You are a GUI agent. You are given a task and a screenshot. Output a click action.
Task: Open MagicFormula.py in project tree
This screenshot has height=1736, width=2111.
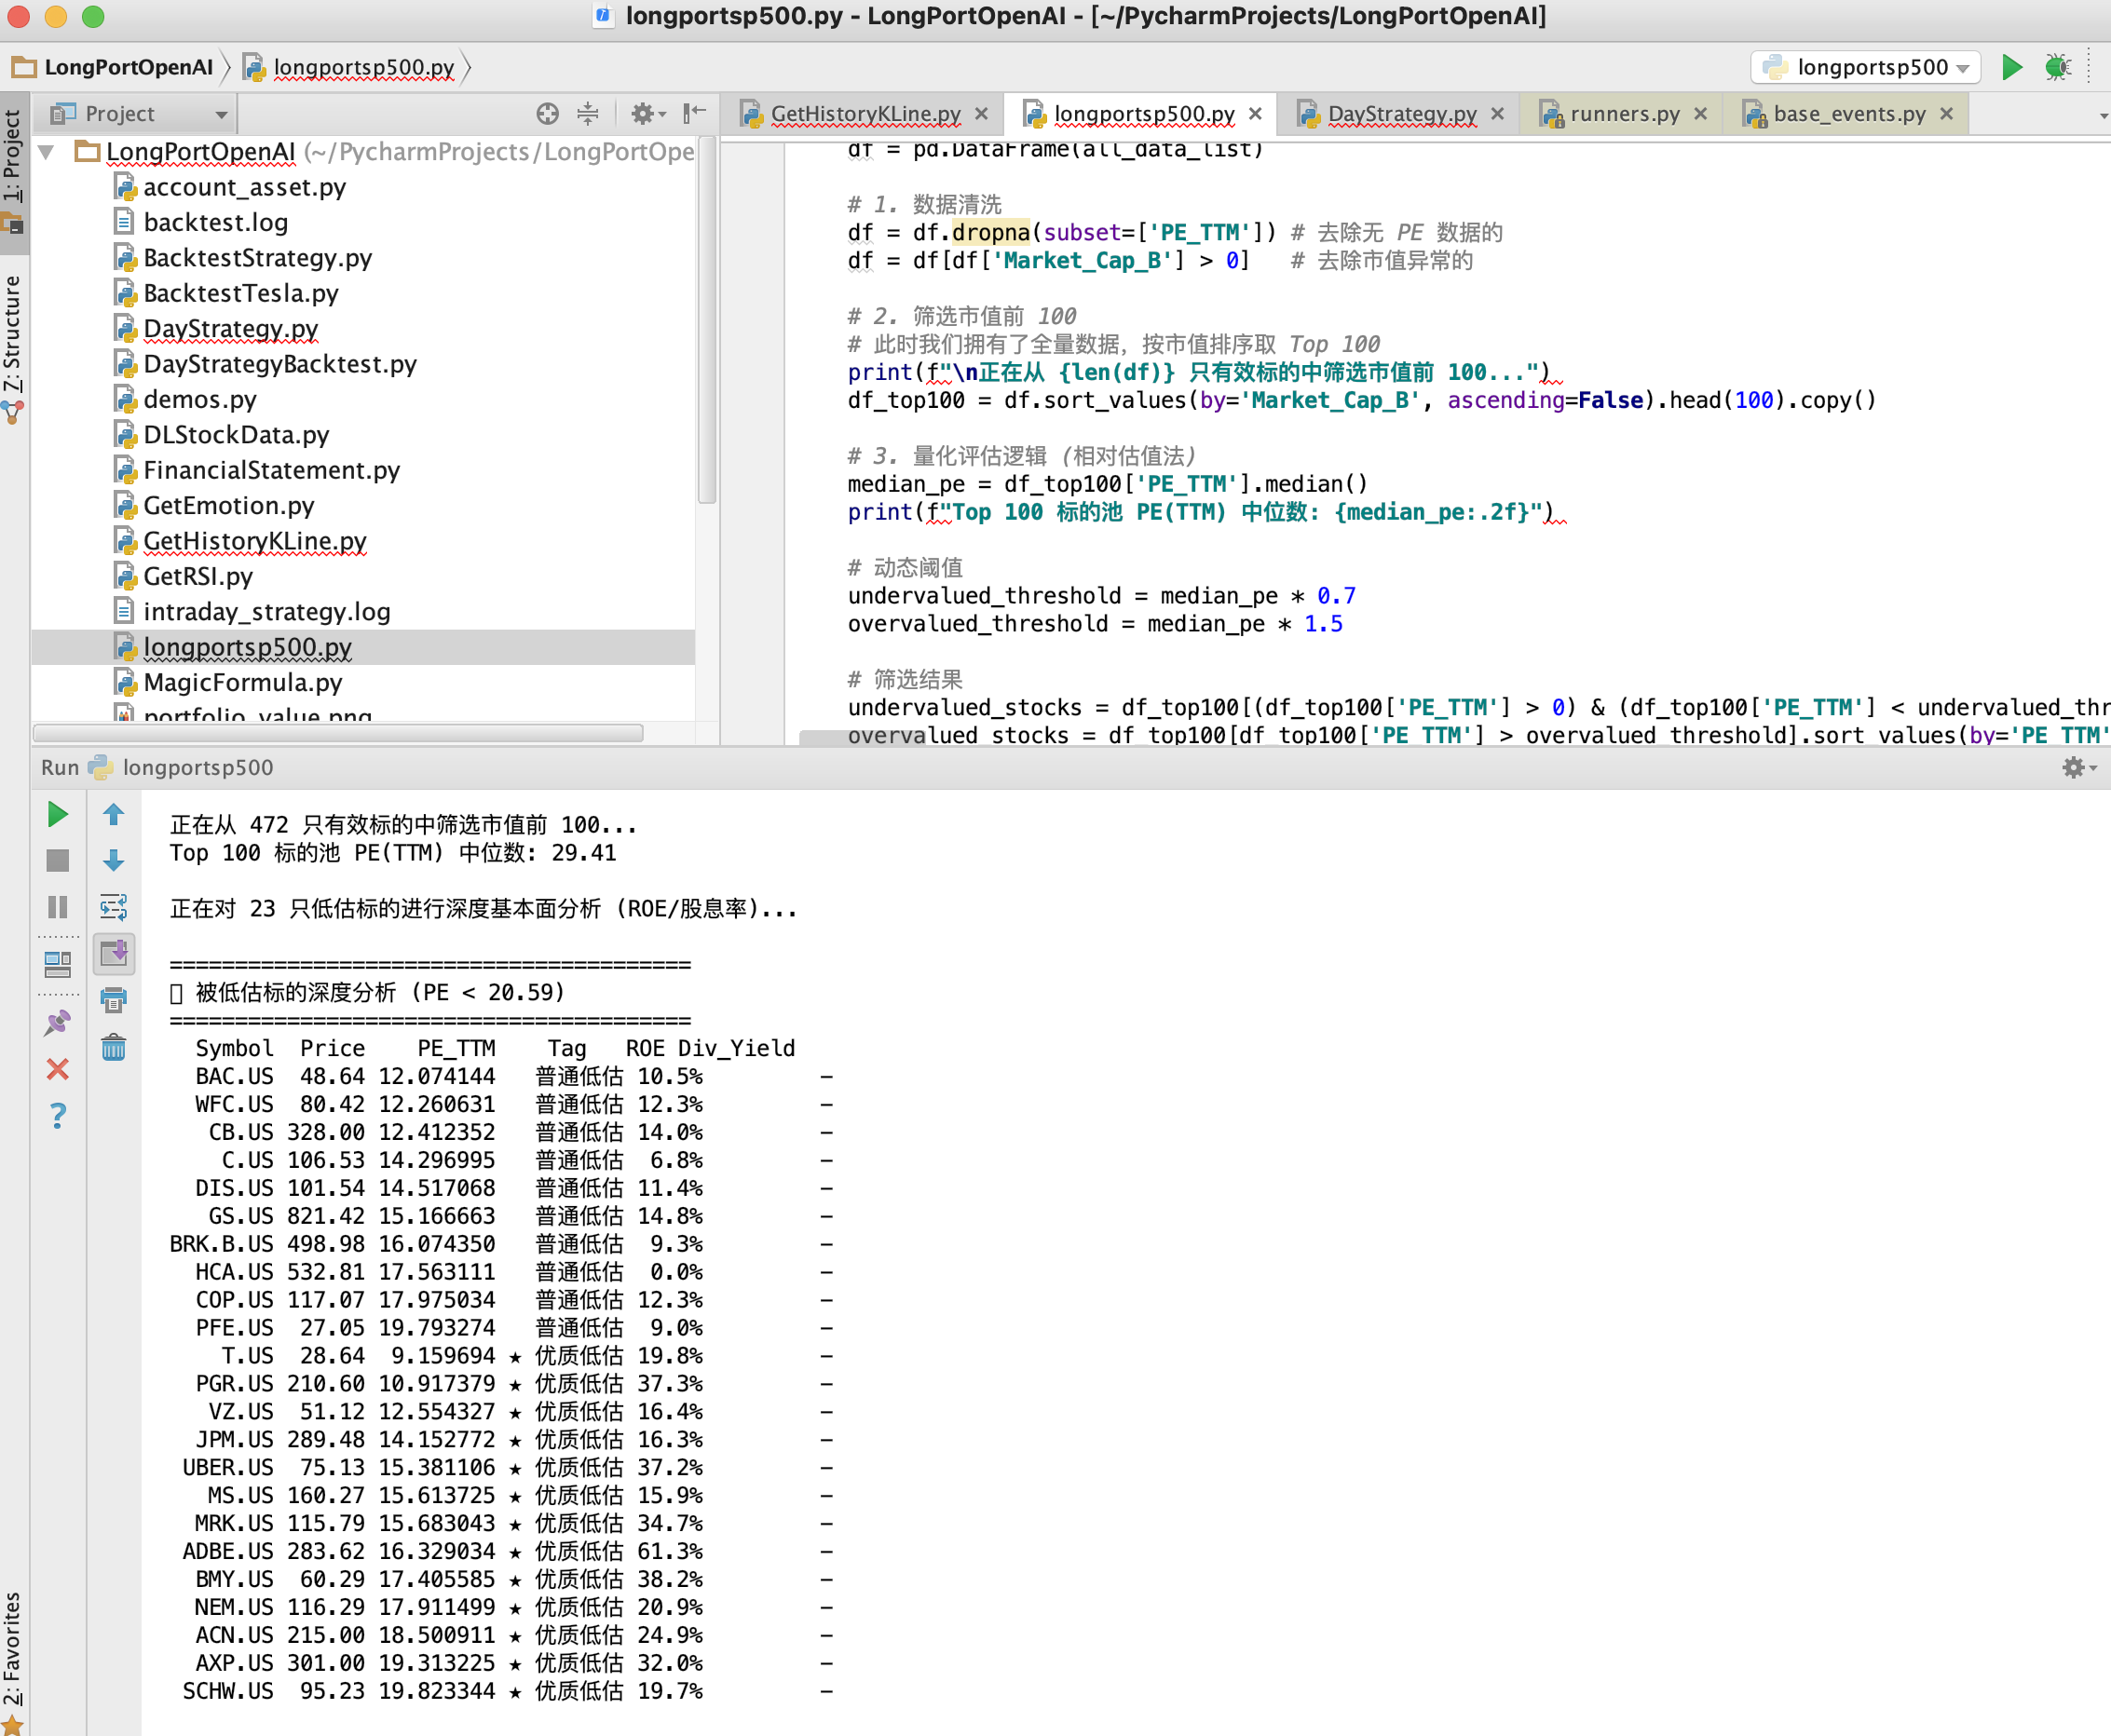point(242,682)
